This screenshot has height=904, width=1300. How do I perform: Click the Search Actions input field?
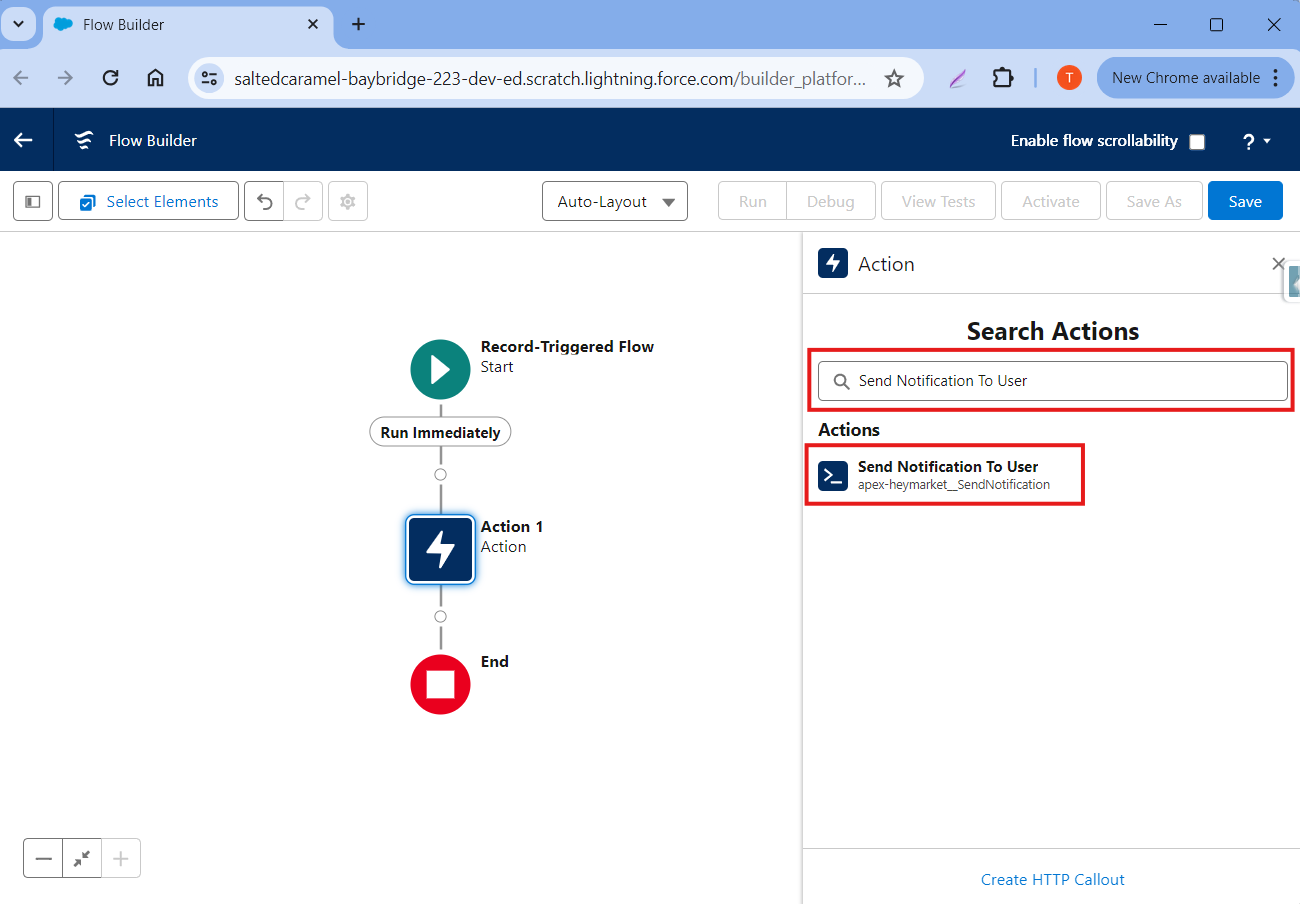click(1053, 381)
